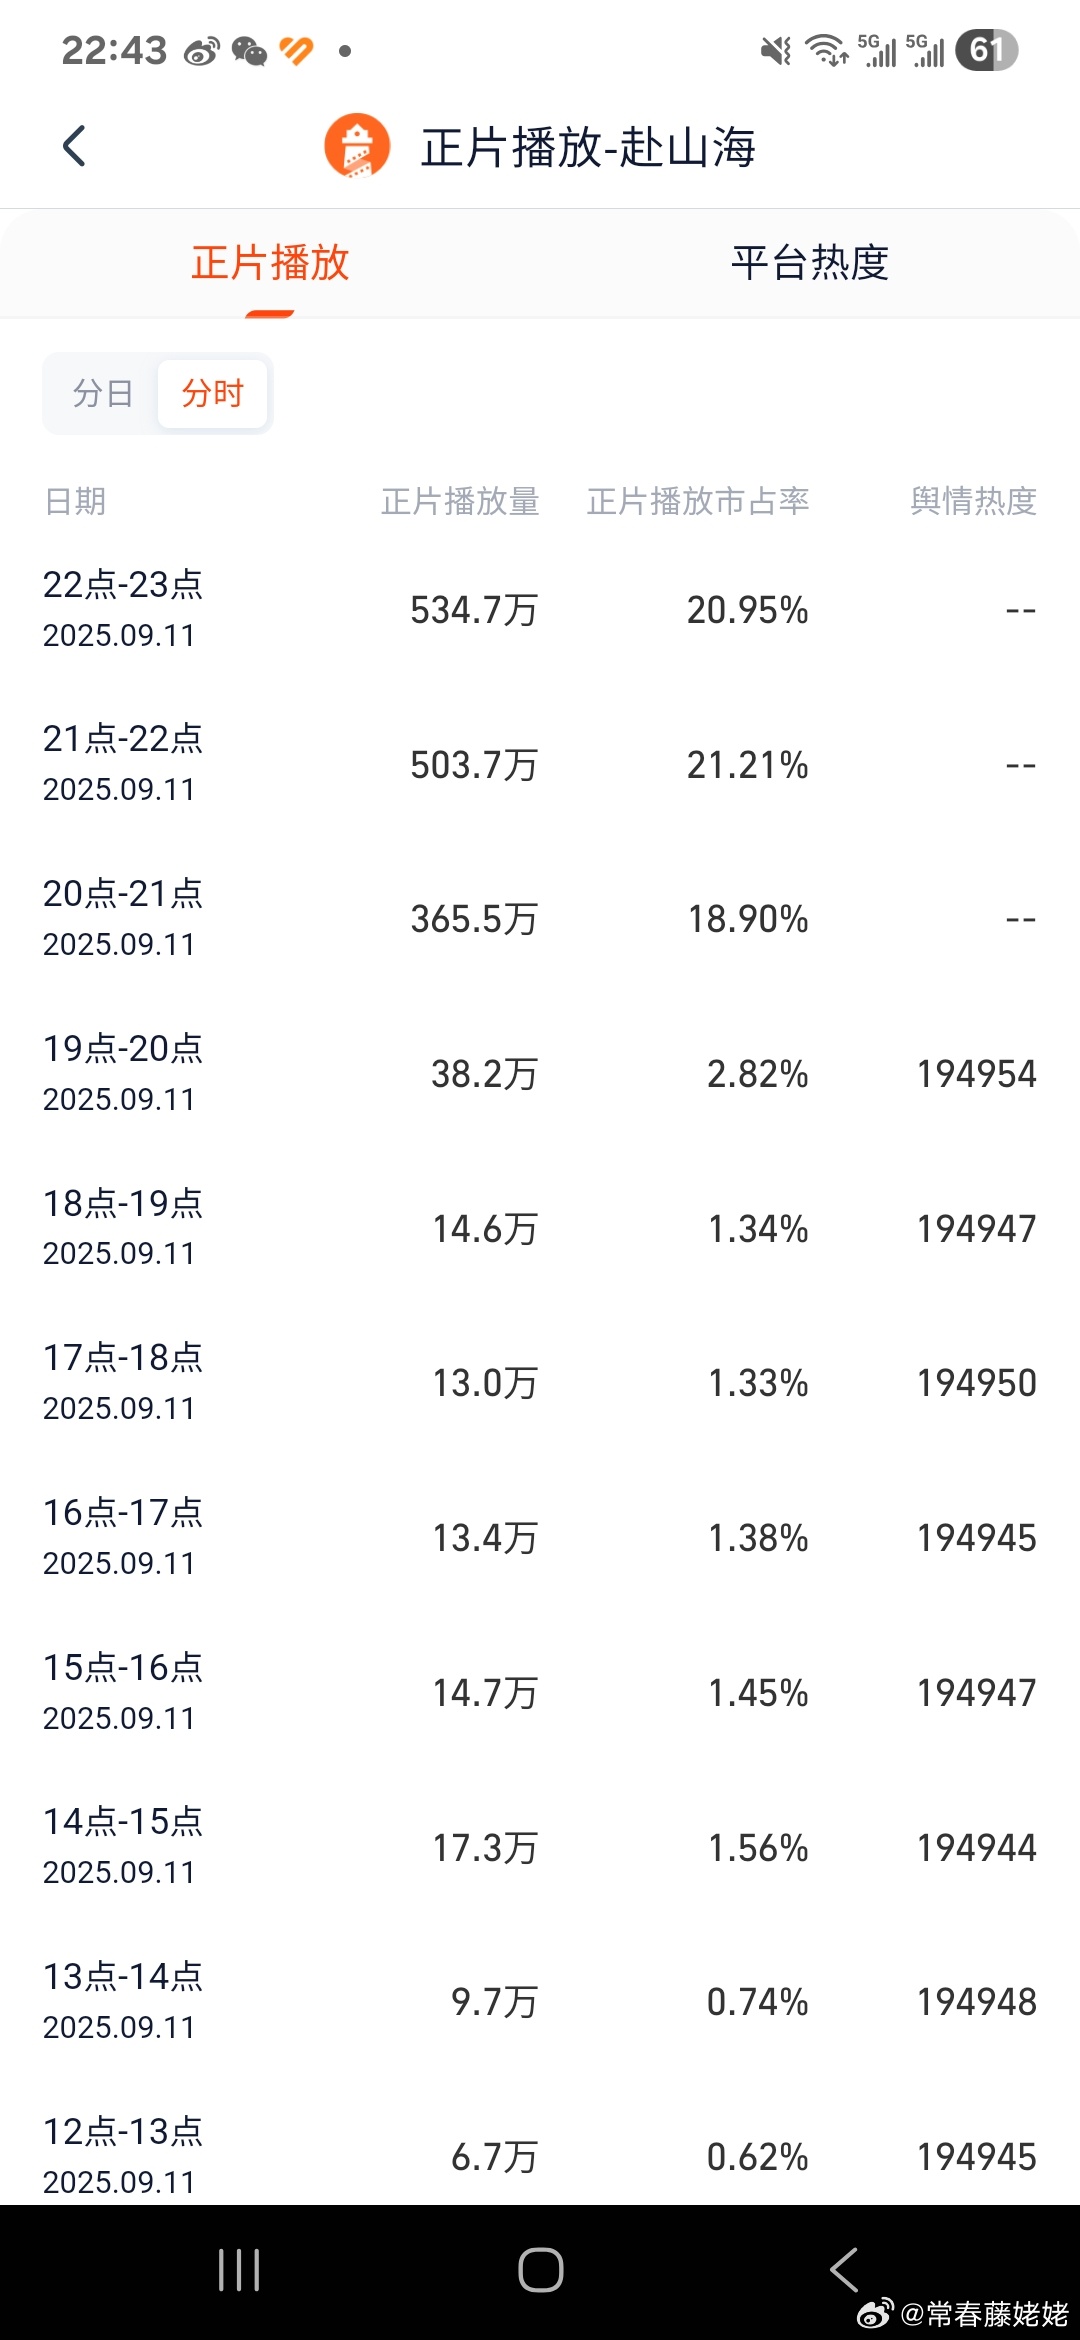
Task: Select the 22点-23点 data row
Action: click(x=540, y=609)
